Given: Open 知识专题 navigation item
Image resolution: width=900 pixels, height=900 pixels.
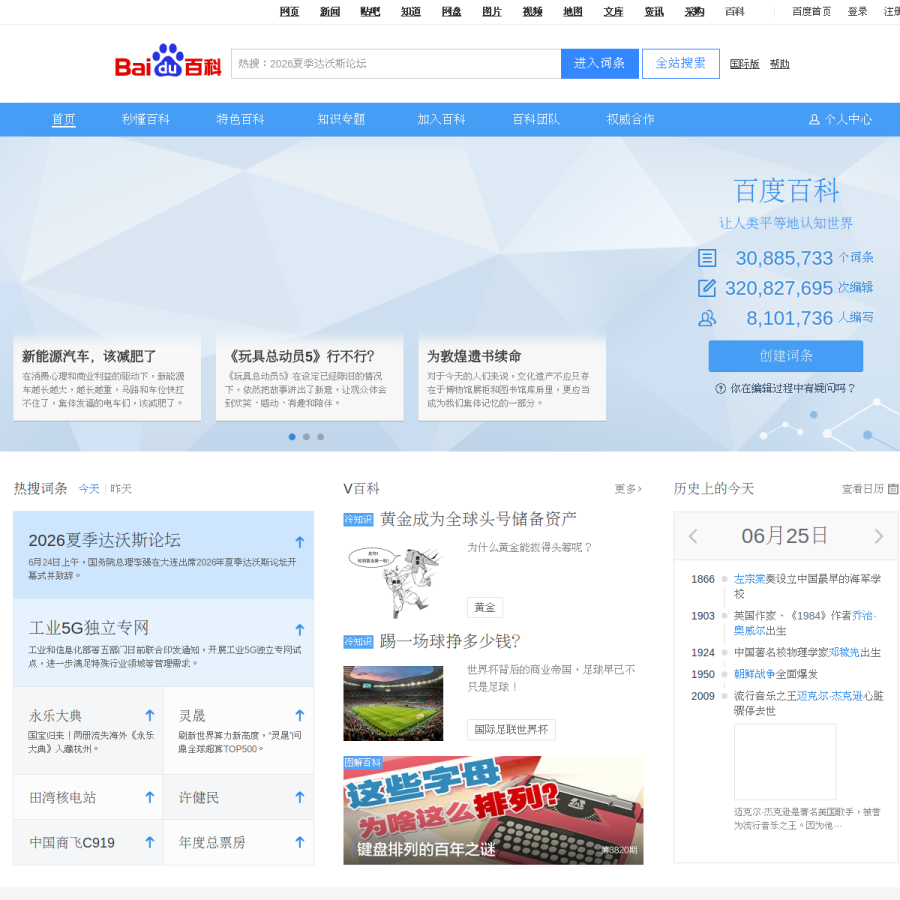Looking at the screenshot, I should (342, 119).
